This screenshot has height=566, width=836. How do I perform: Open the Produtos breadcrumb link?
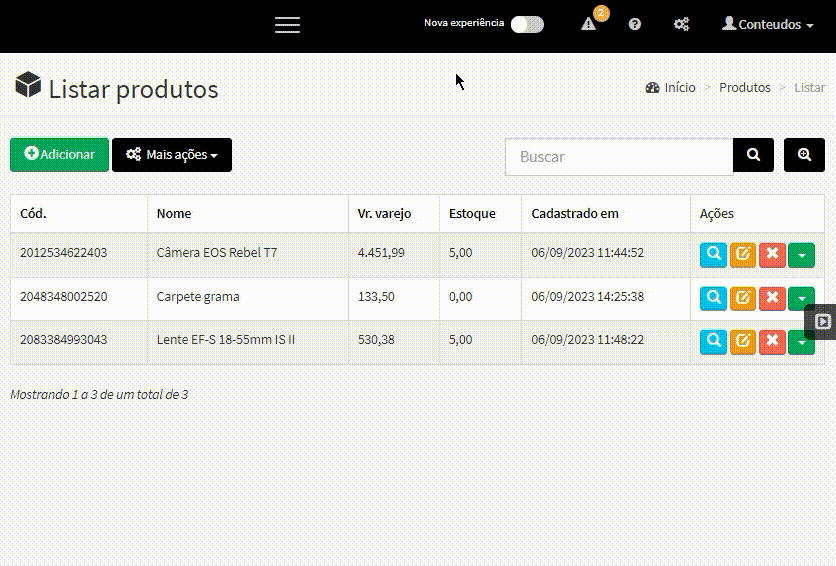(745, 87)
